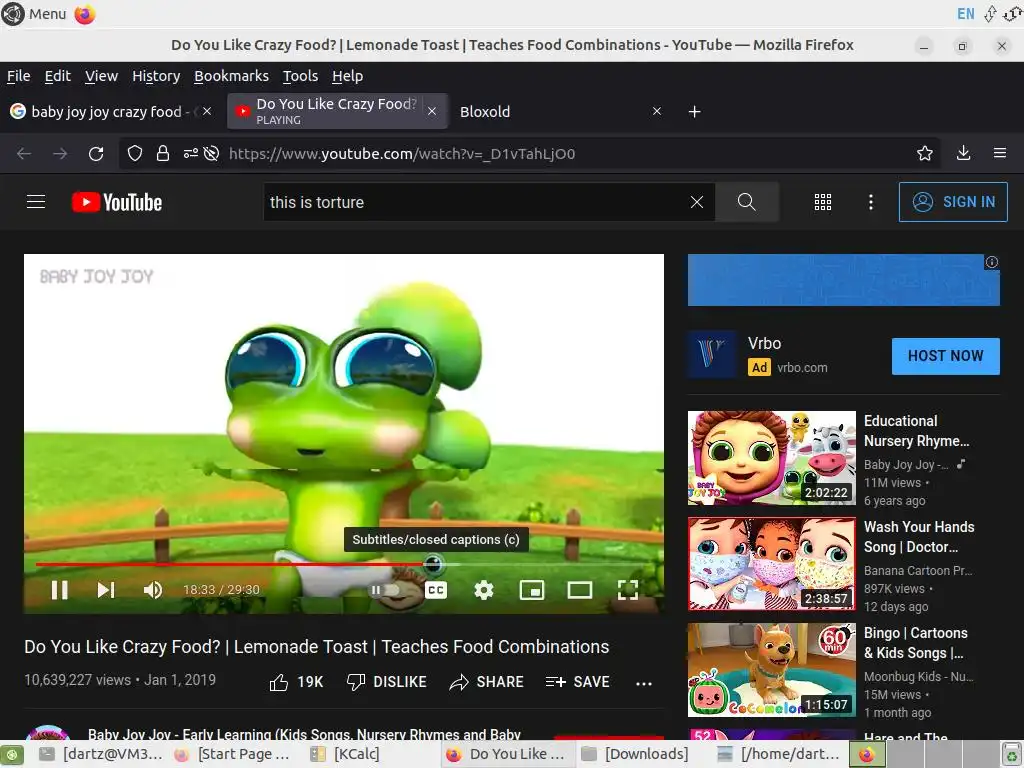Open the YouTube apps grid

click(x=823, y=202)
